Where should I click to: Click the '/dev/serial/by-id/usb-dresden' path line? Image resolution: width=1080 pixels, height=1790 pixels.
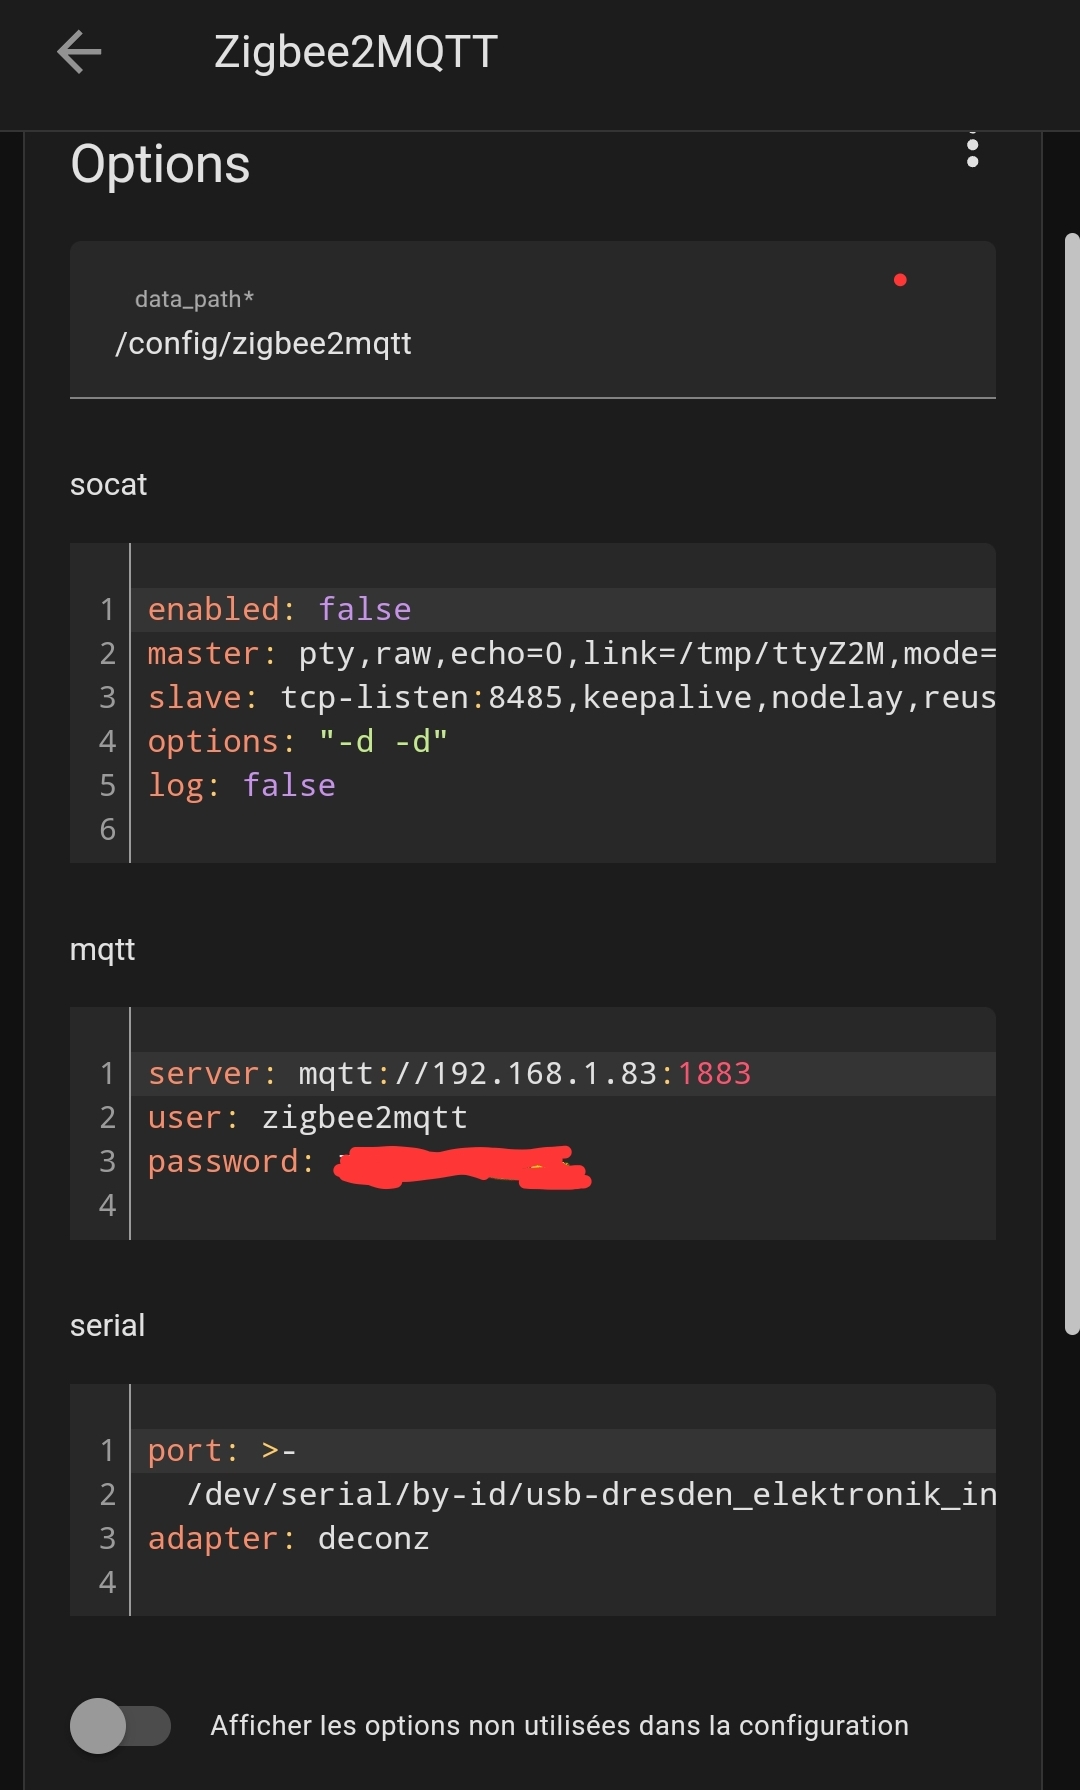[564, 1494]
